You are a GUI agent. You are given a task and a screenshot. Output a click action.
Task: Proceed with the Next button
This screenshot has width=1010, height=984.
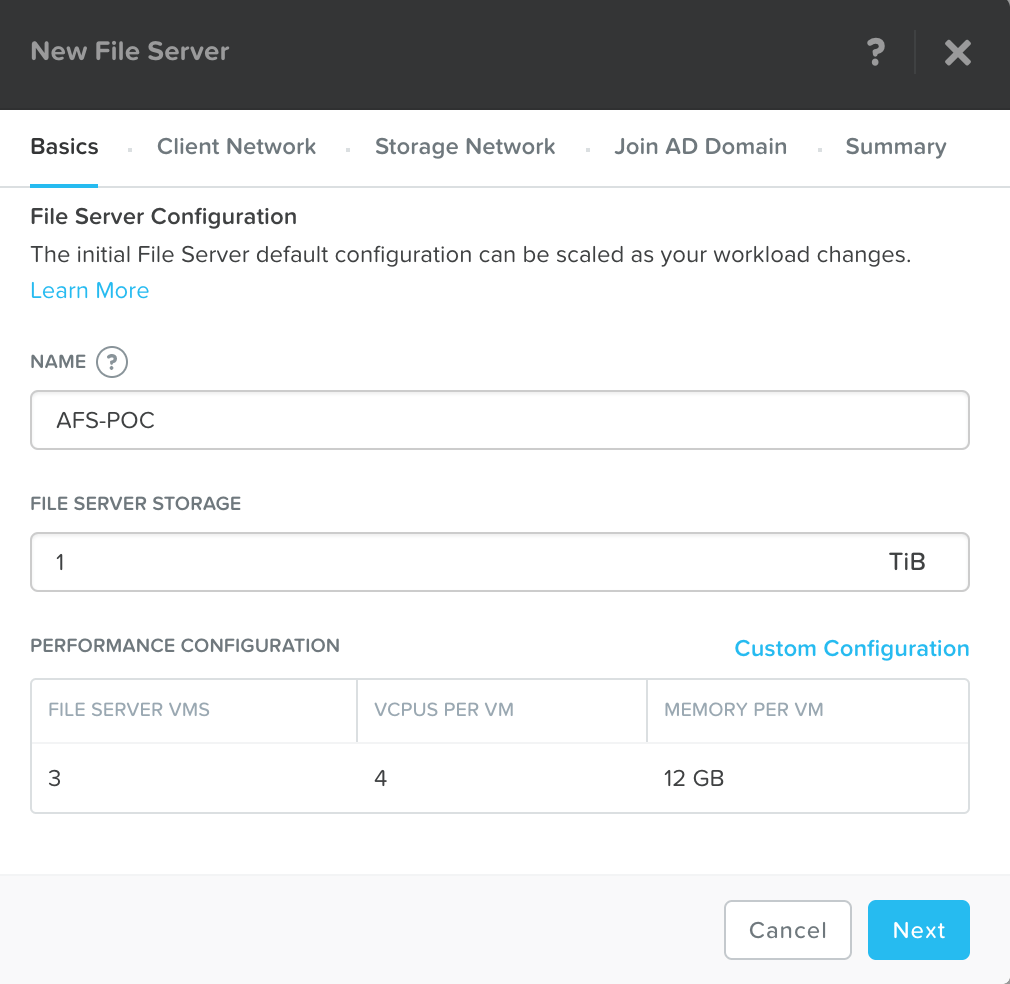point(918,930)
